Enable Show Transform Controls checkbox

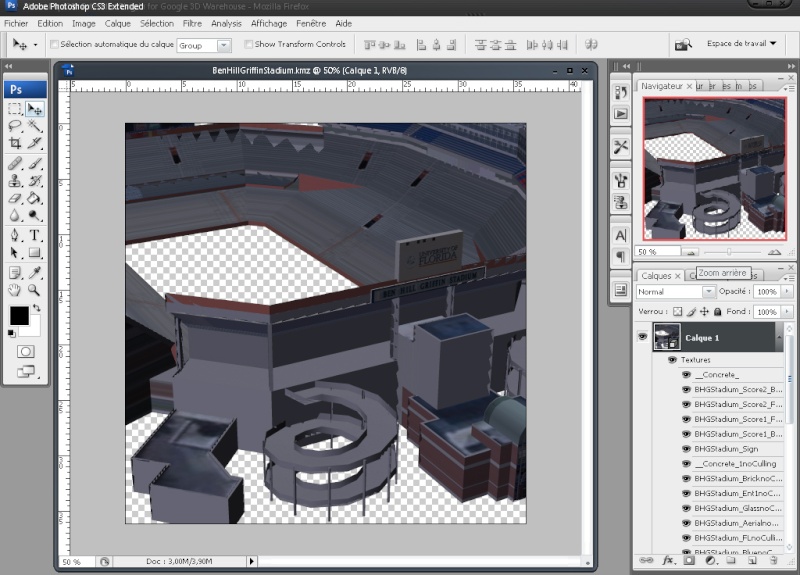(248, 44)
